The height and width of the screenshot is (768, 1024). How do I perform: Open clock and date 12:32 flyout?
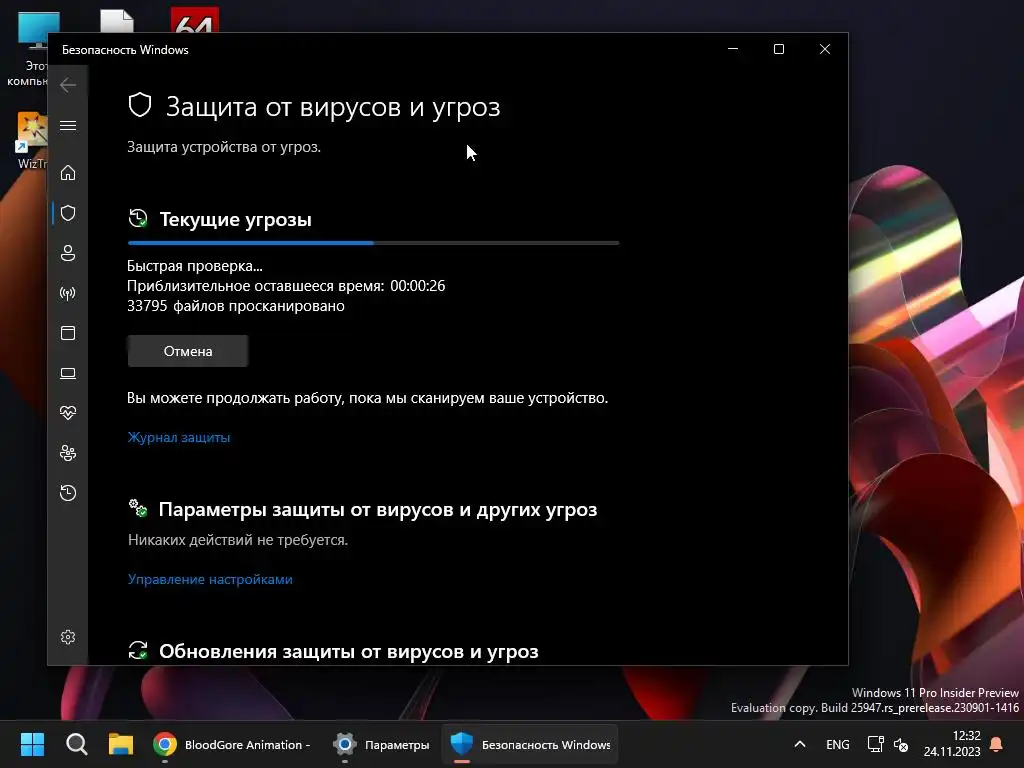click(952, 744)
